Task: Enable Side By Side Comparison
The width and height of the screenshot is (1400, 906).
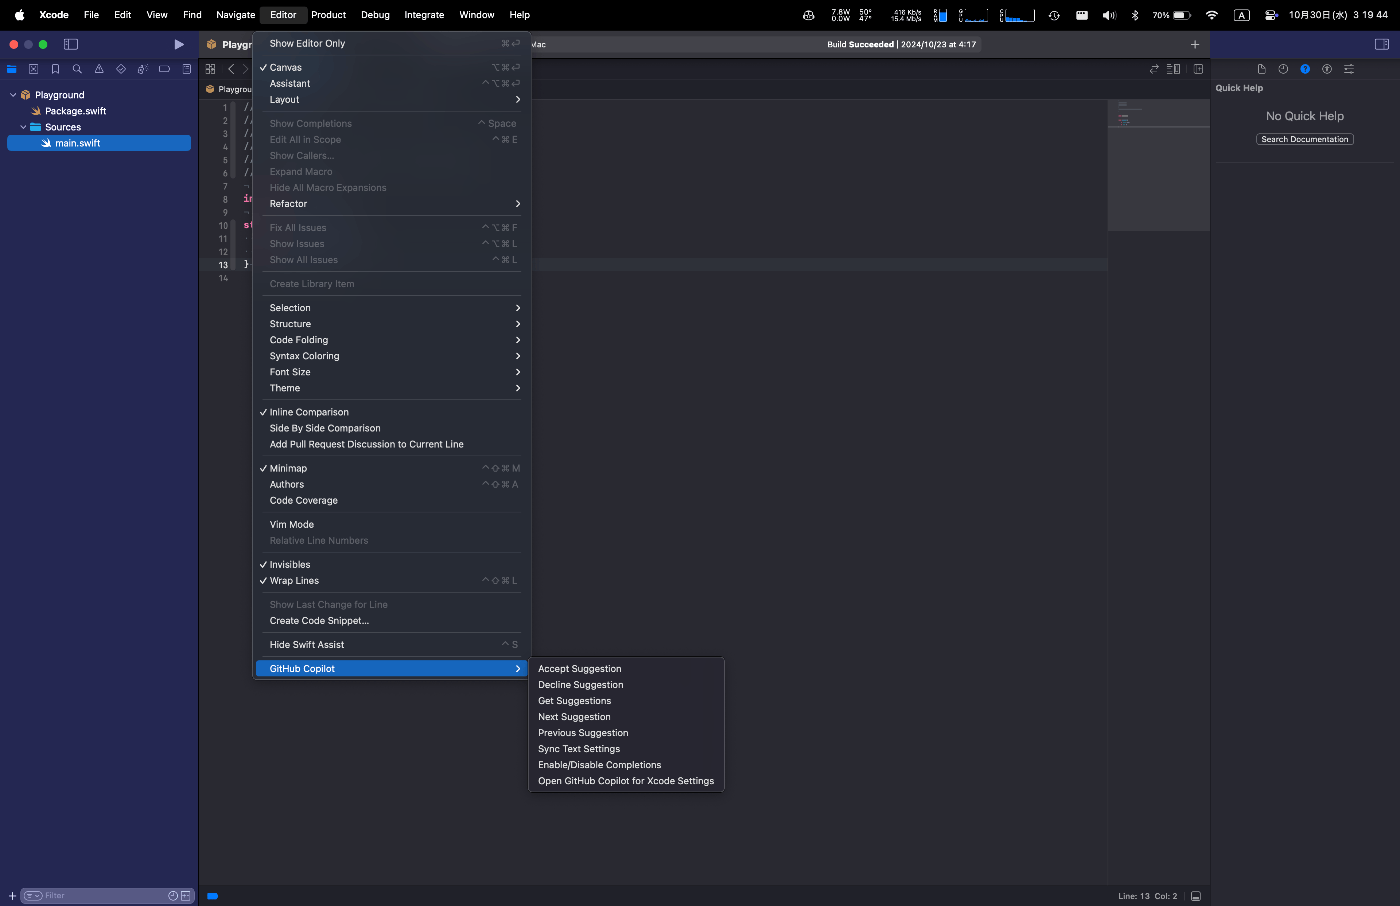Action: [x=391, y=428]
